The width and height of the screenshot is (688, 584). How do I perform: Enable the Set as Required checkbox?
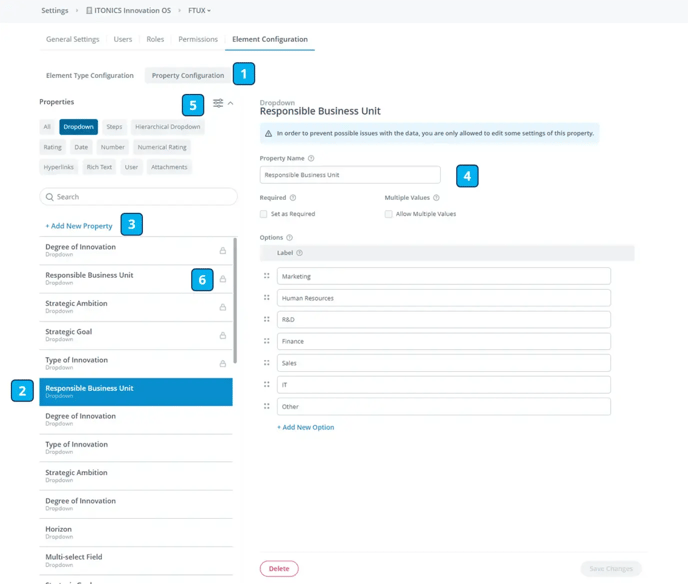pos(263,214)
